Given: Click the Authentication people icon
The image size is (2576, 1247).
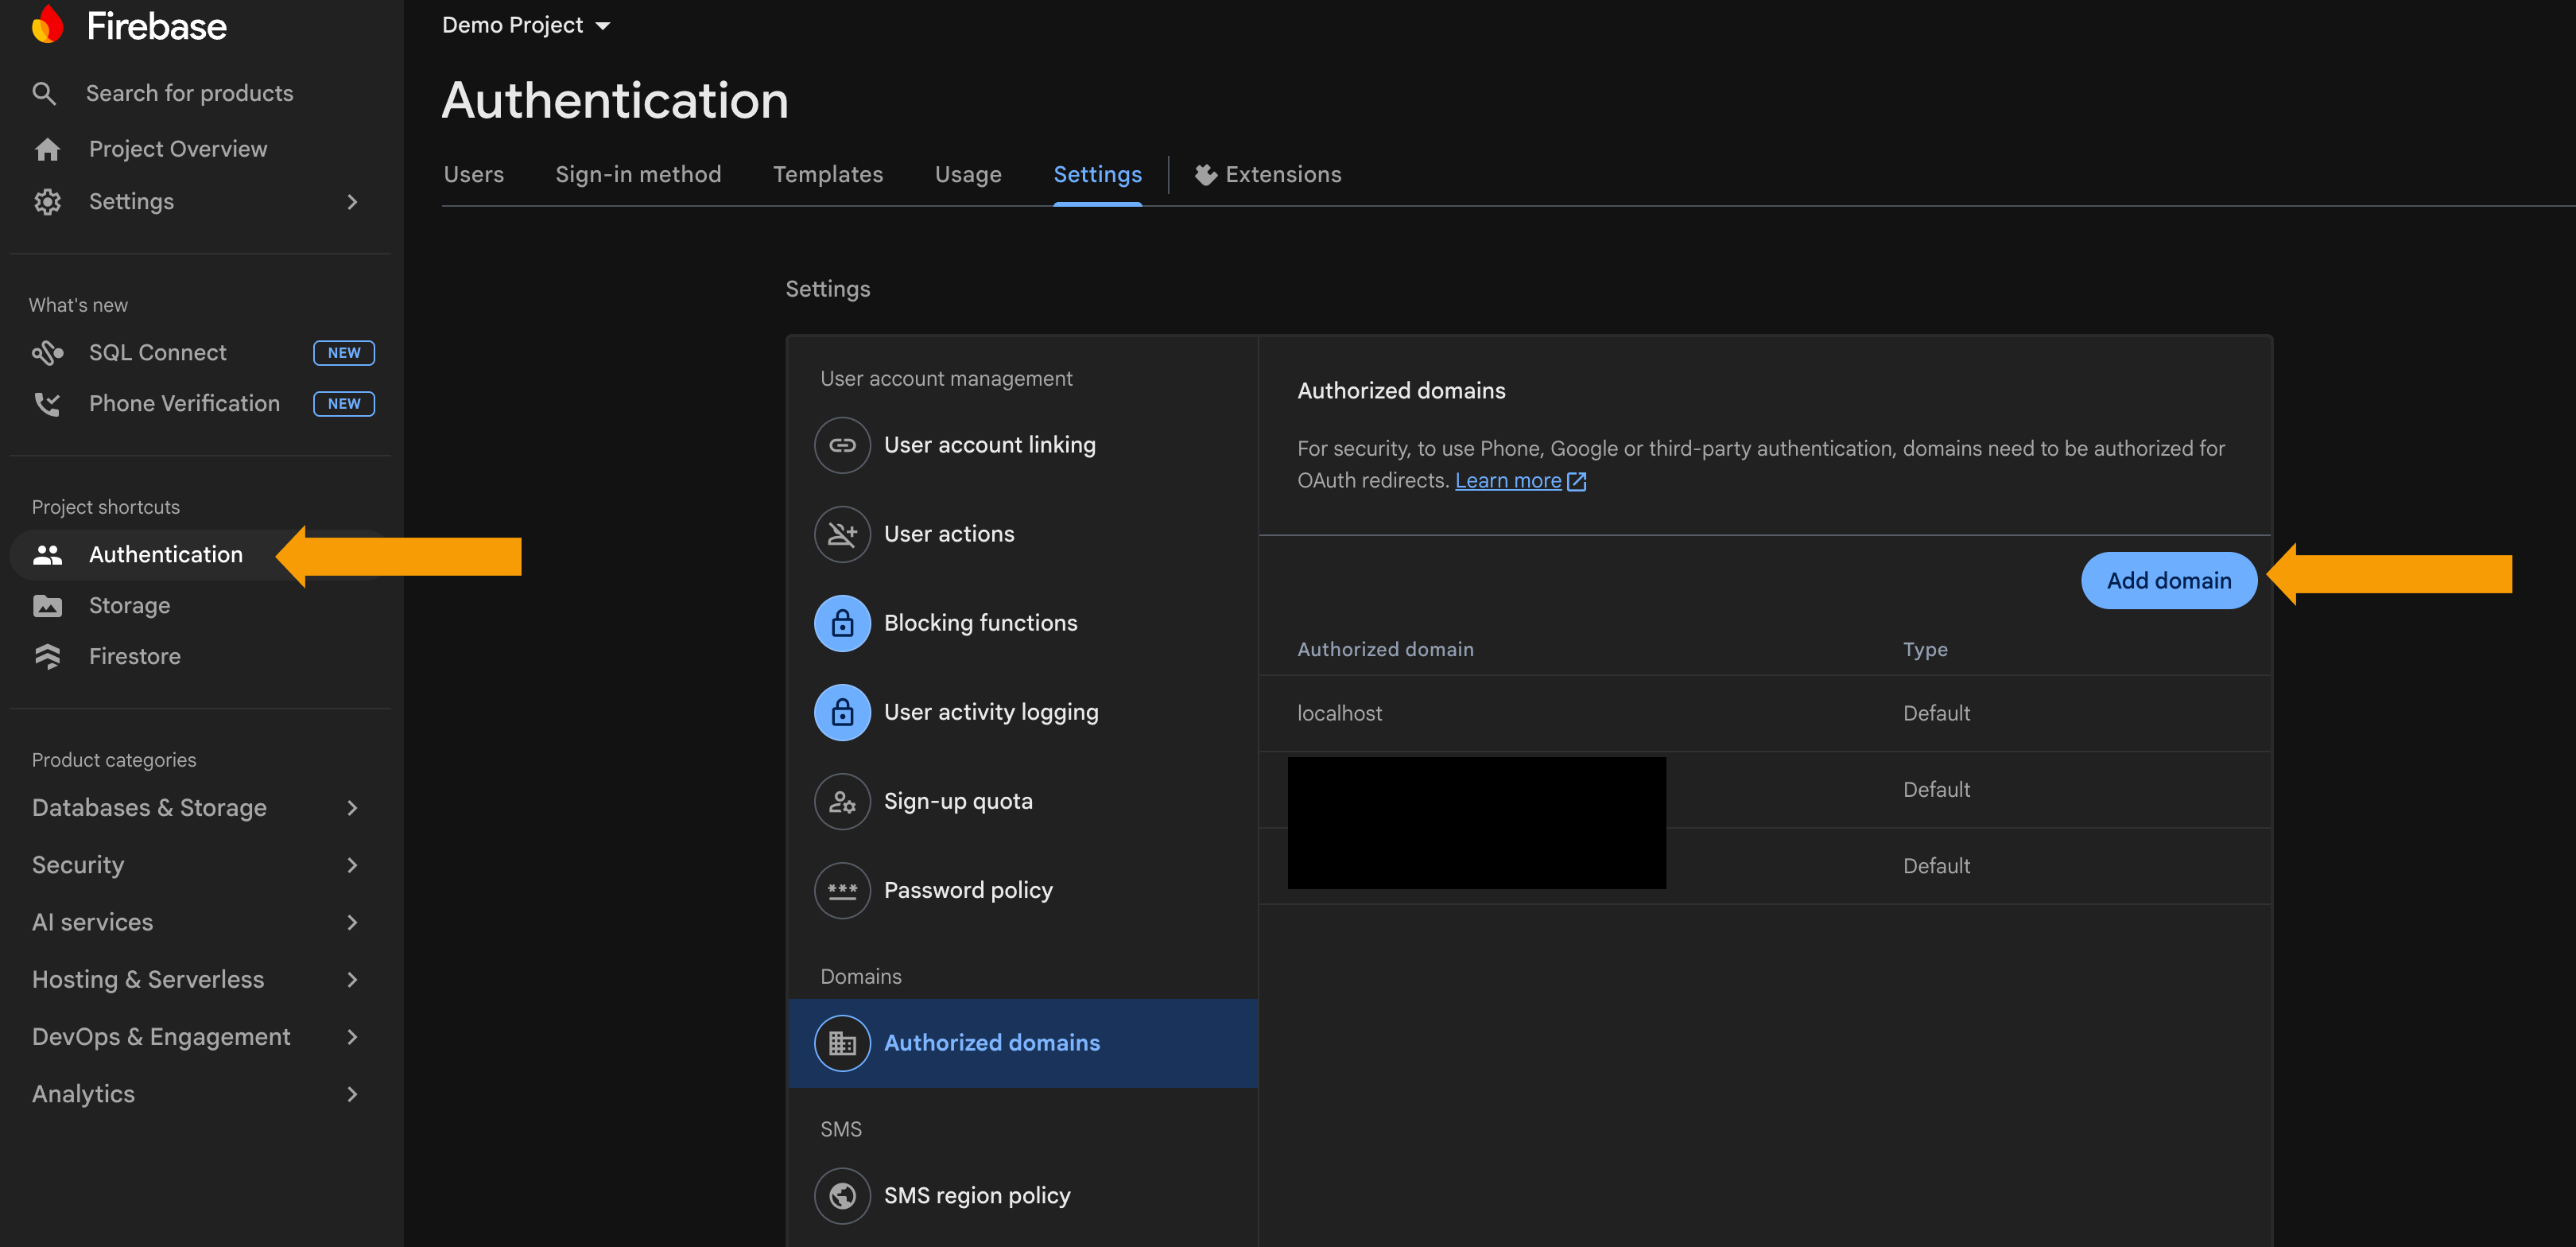Looking at the screenshot, I should (x=47, y=555).
